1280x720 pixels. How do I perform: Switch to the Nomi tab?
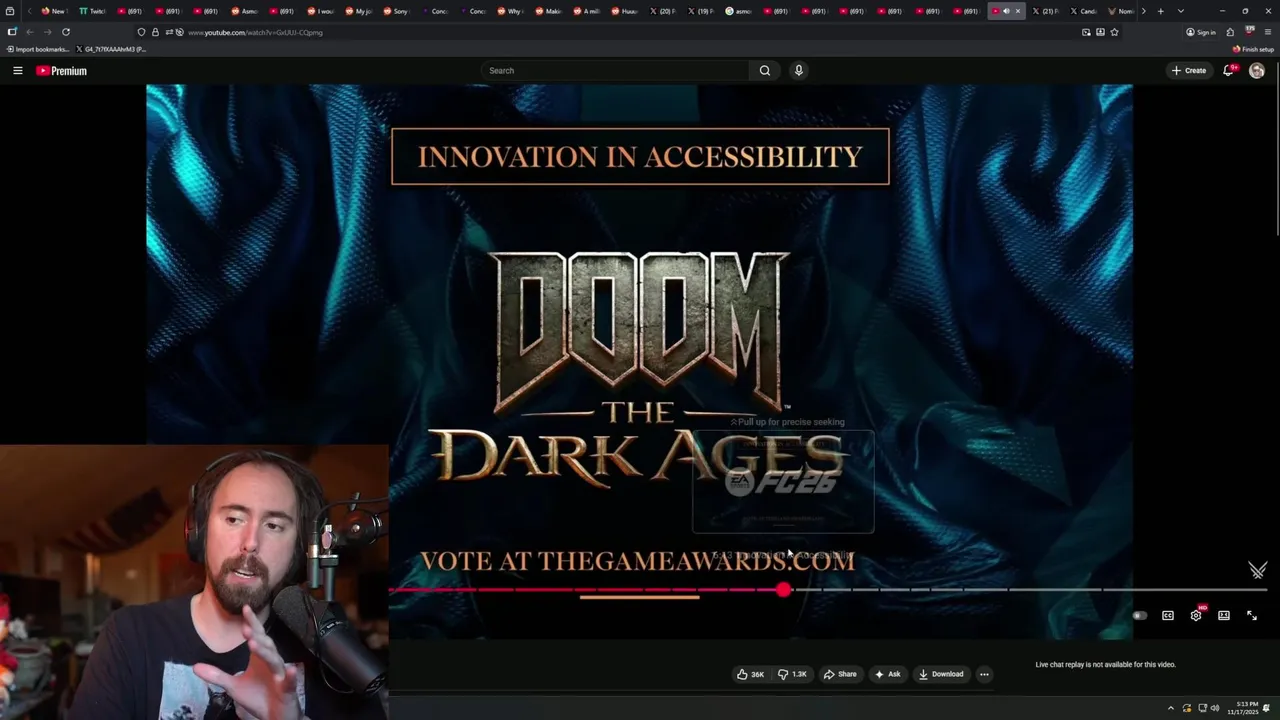(x=1120, y=11)
